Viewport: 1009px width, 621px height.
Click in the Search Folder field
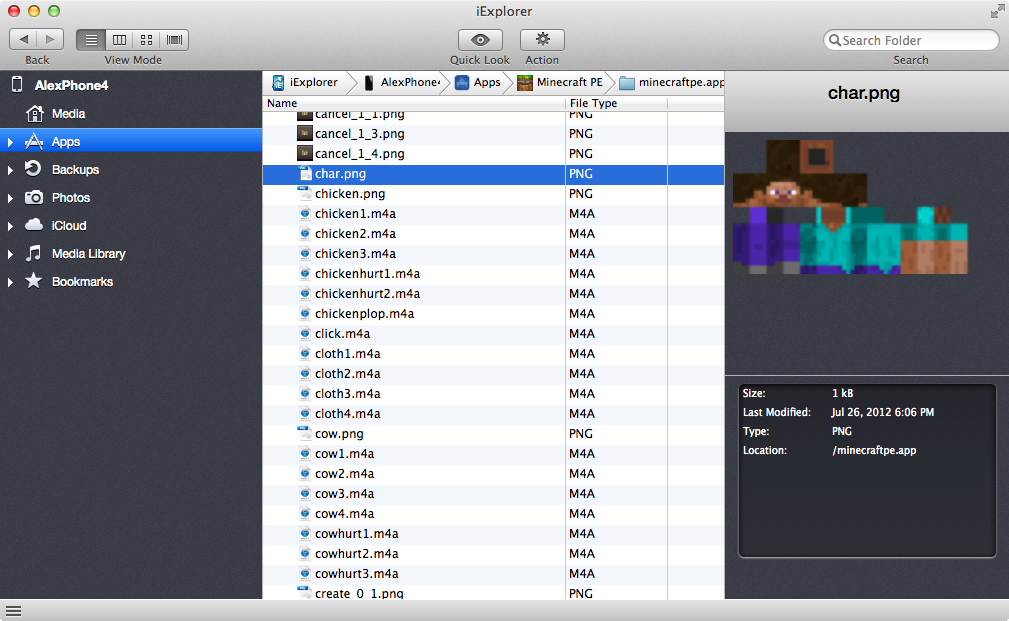pos(917,40)
